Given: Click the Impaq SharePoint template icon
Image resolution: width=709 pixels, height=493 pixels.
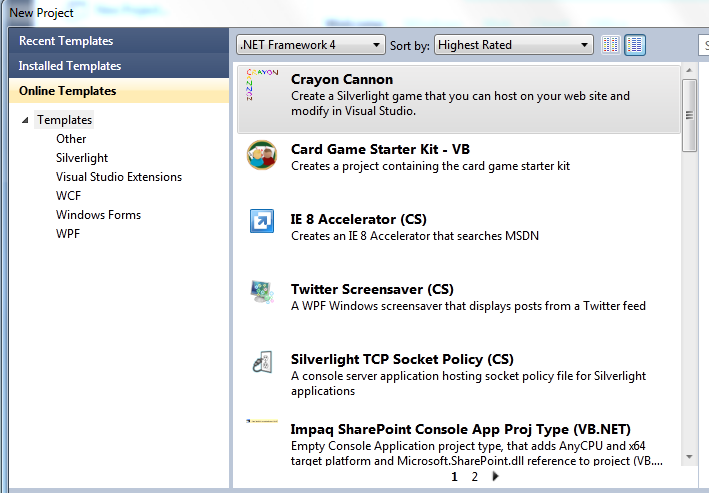Looking at the screenshot, I should [x=262, y=421].
